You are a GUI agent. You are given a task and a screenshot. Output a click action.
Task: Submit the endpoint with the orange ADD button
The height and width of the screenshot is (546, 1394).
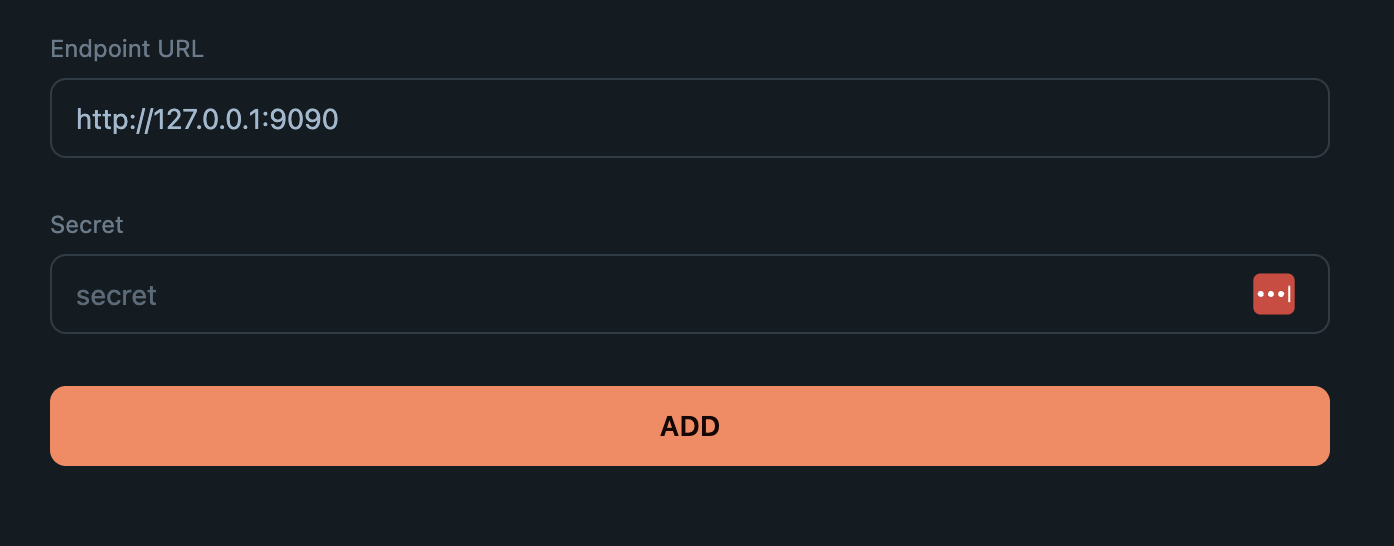[690, 426]
